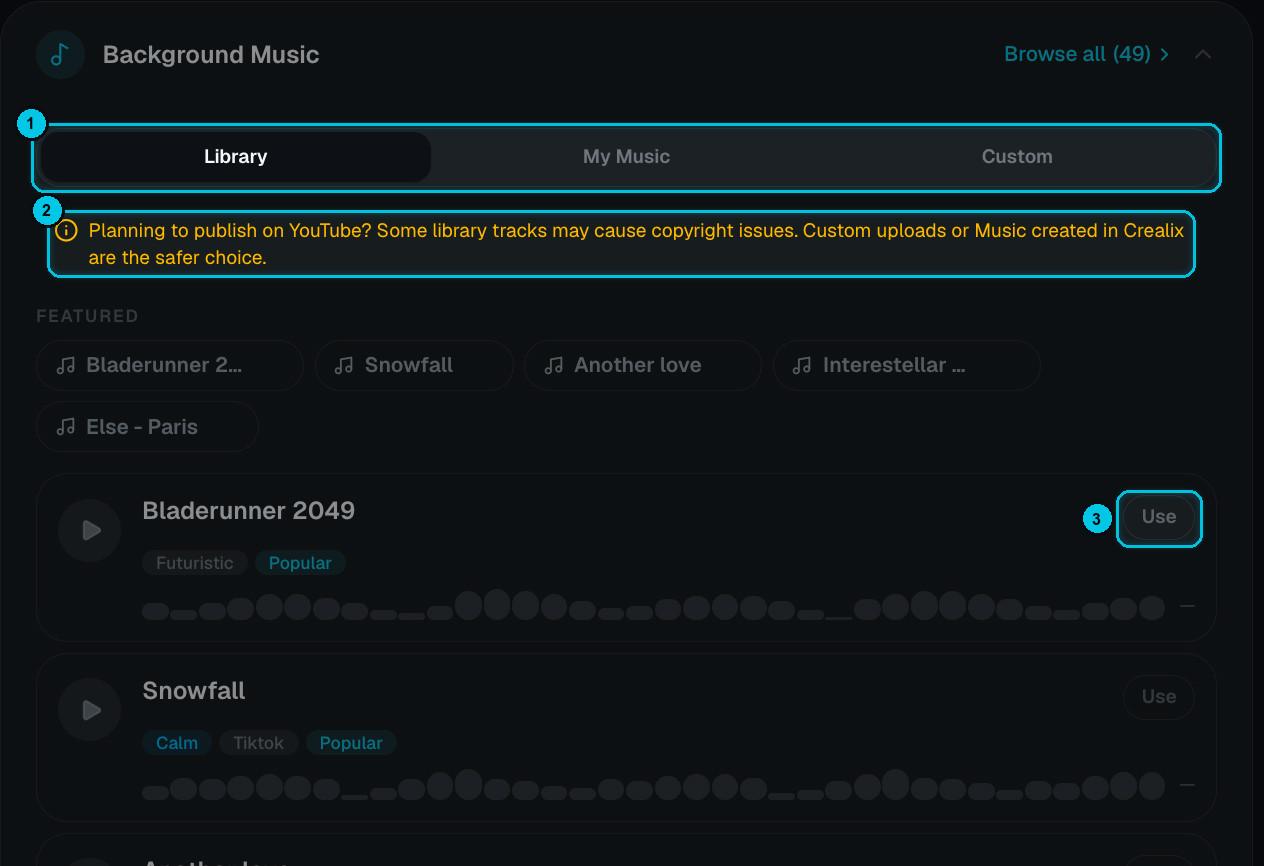
Task: Click the info icon in YouTube warning
Action: 67,231
